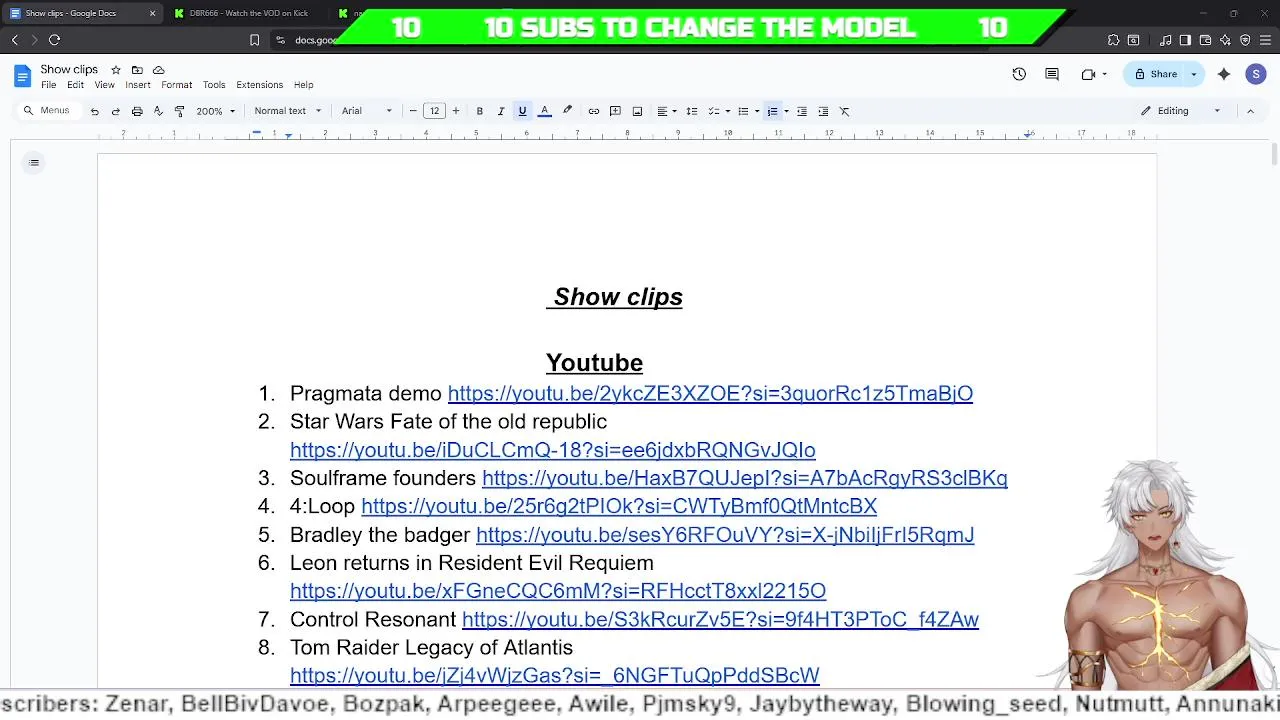Open the Soulframe founders YouTube link

pyautogui.click(x=745, y=478)
